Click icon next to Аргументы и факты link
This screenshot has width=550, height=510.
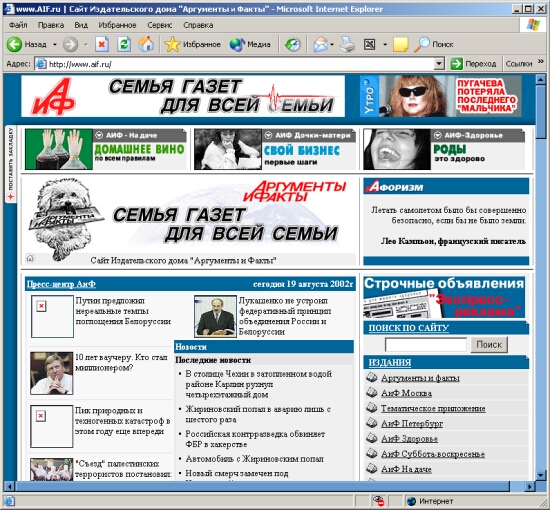tap(371, 377)
